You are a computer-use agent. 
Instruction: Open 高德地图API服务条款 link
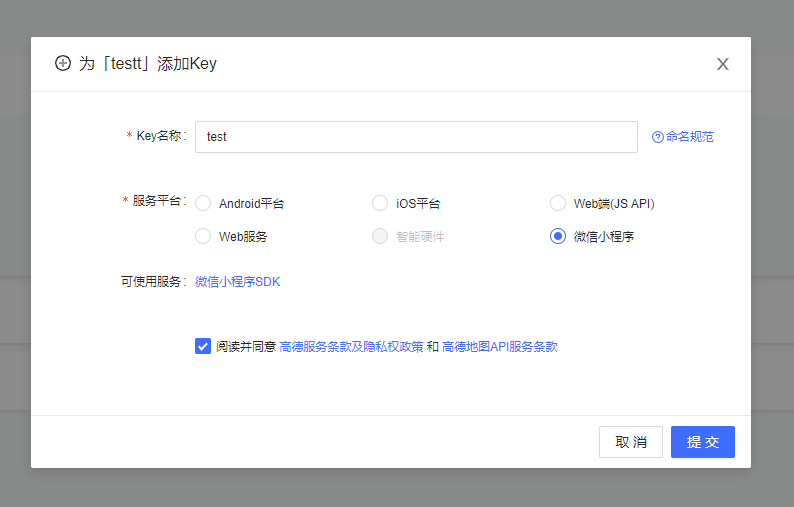pyautogui.click(x=499, y=346)
